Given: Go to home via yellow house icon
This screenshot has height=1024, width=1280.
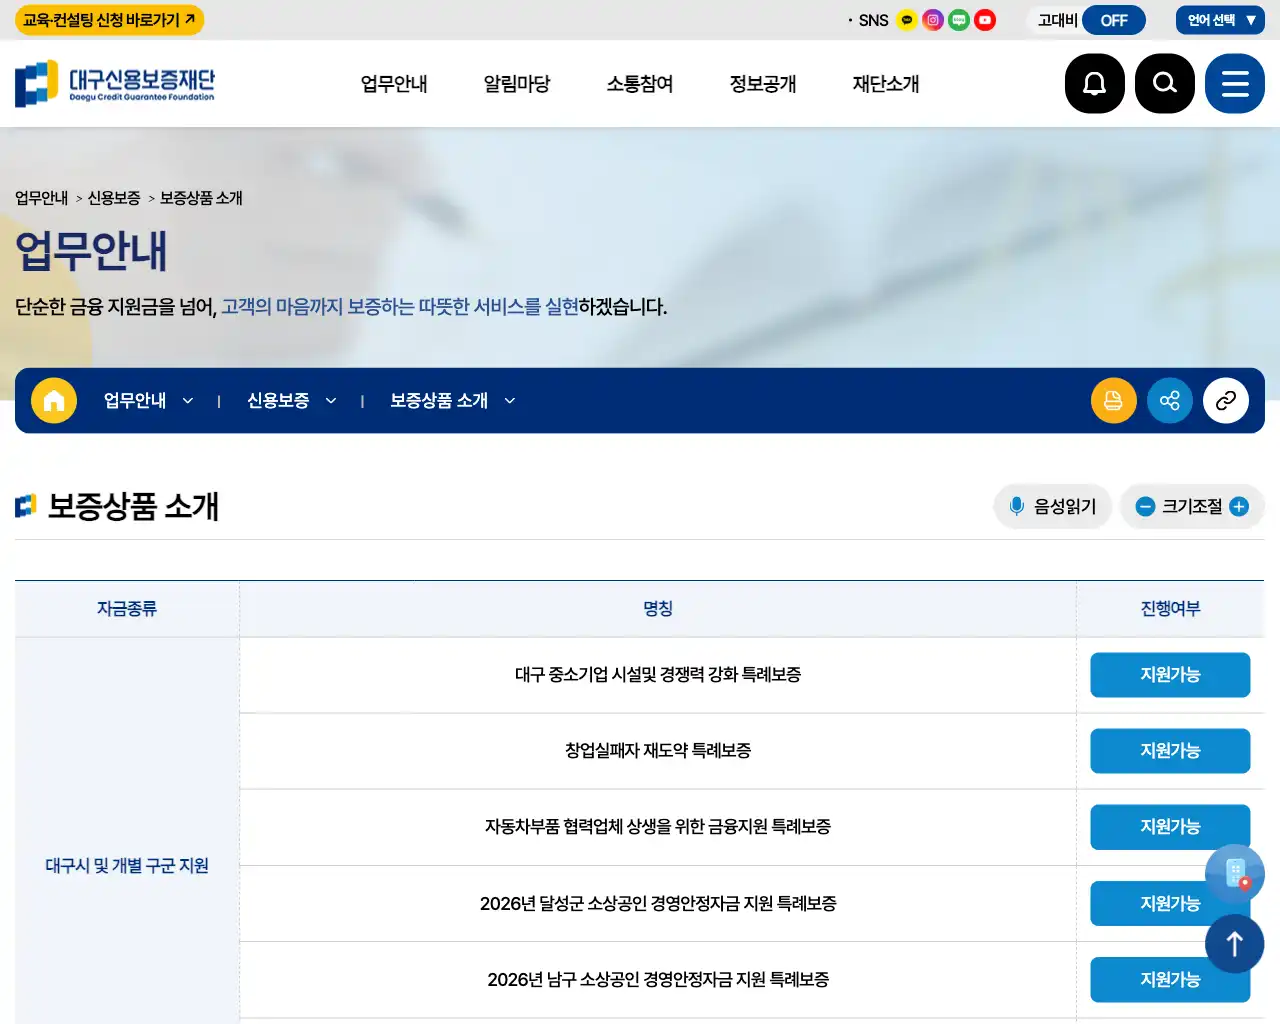Looking at the screenshot, I should (54, 401).
